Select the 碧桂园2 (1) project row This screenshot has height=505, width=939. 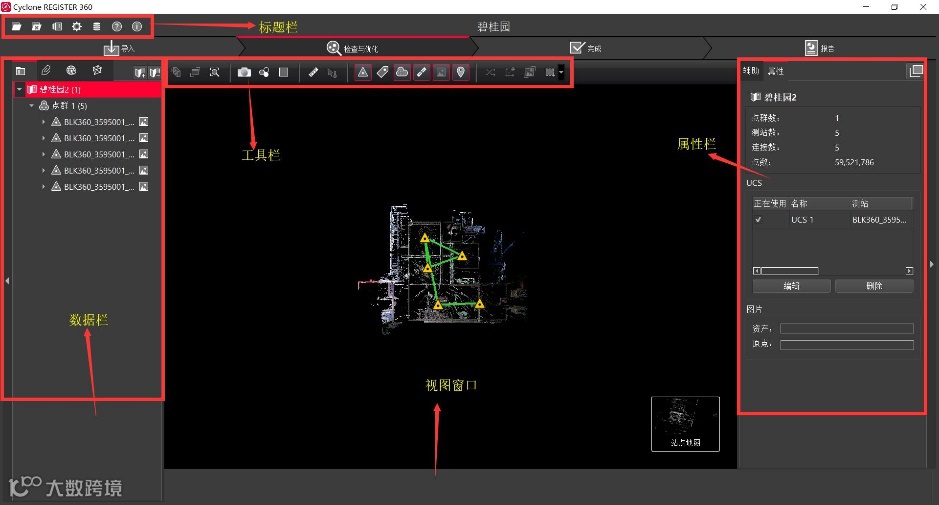(87, 89)
